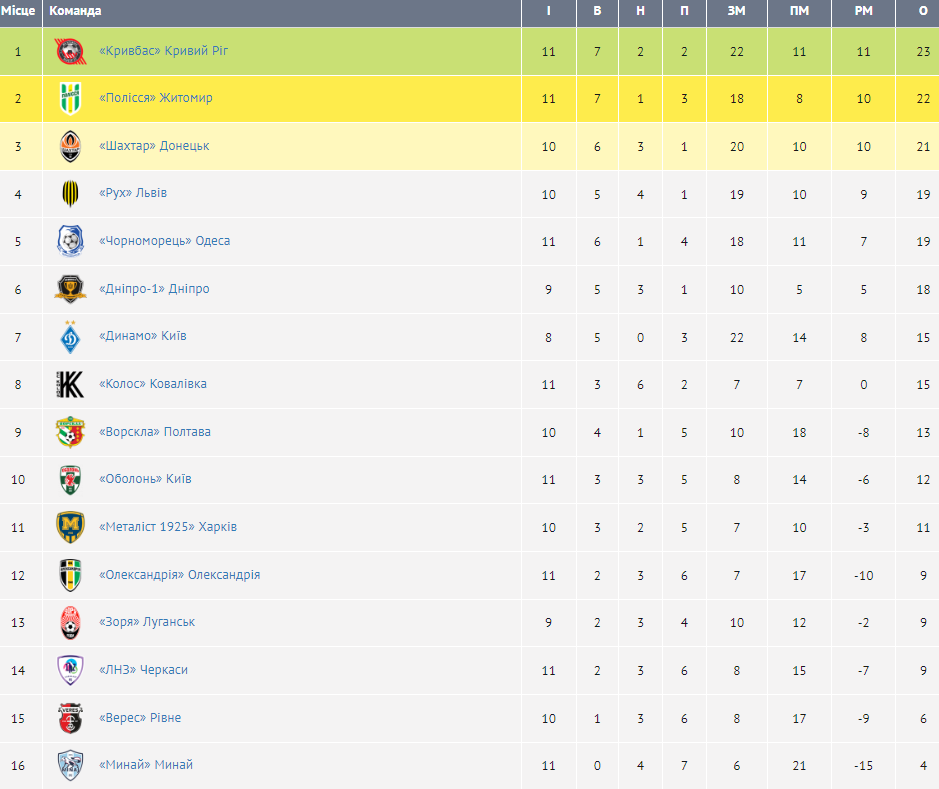The width and height of the screenshot is (939, 789).
Task: Open the «ЛНЗ» Черкаси team link
Action: [x=144, y=670]
